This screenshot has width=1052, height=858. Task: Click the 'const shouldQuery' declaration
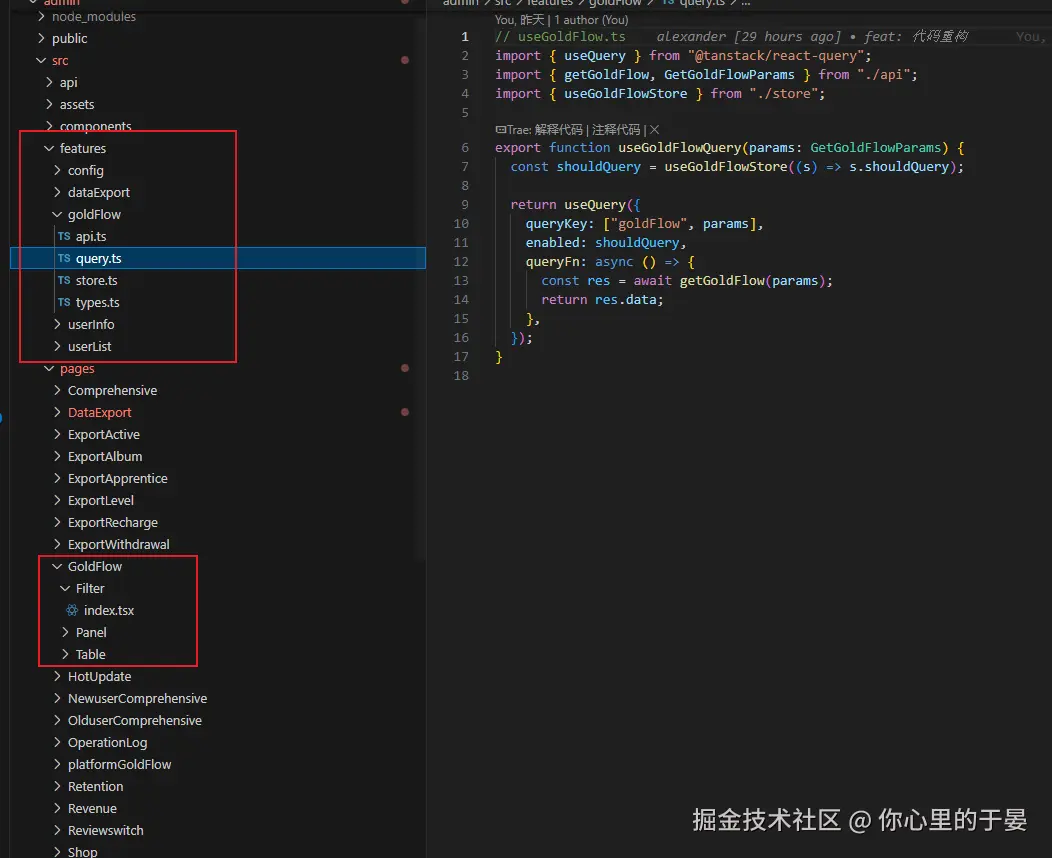pos(575,167)
